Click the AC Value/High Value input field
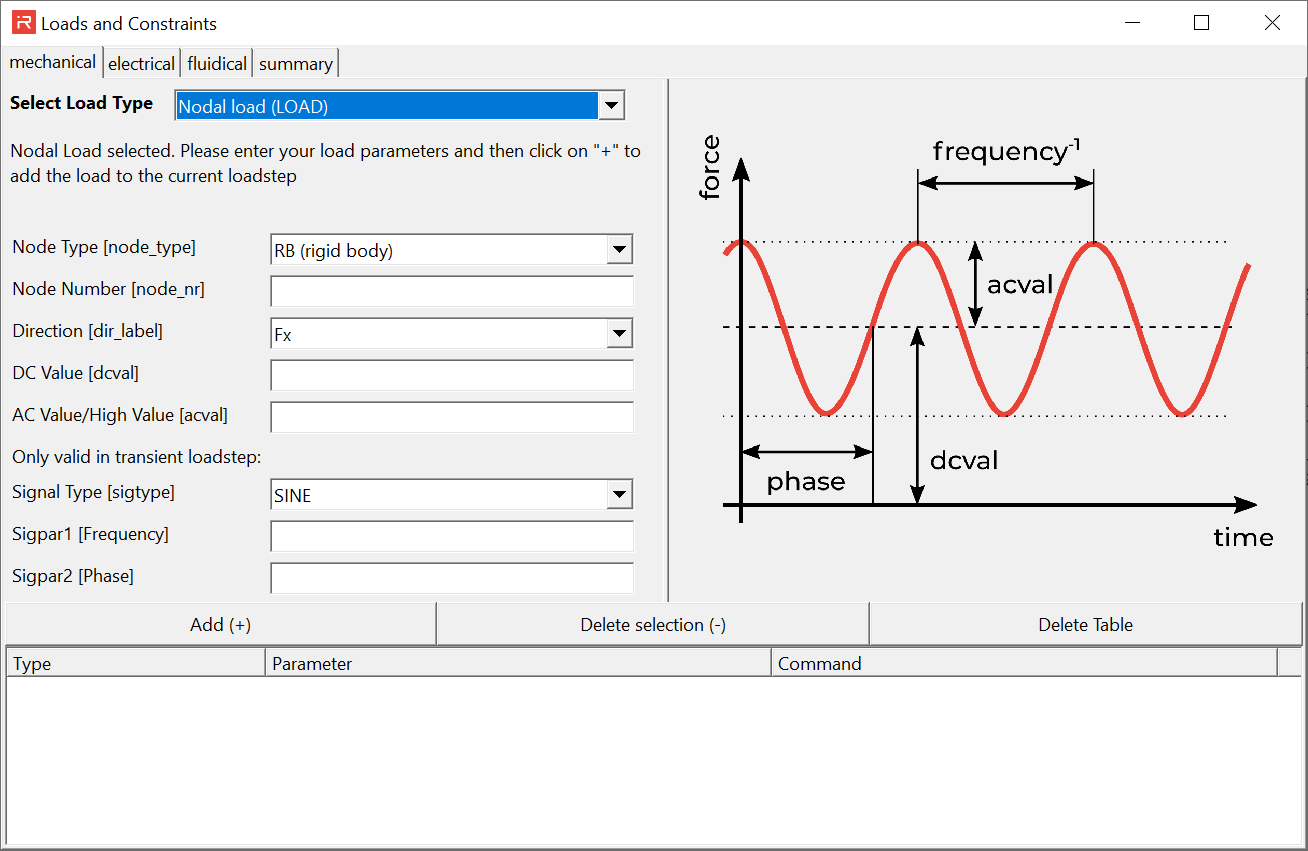 click(451, 417)
